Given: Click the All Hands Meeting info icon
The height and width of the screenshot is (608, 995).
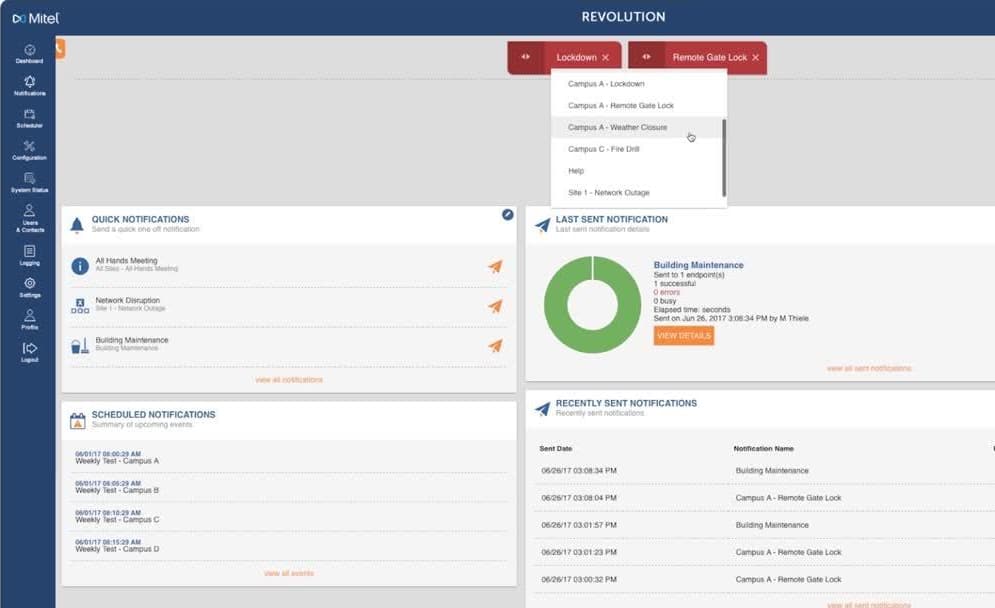Looking at the screenshot, I should (80, 266).
